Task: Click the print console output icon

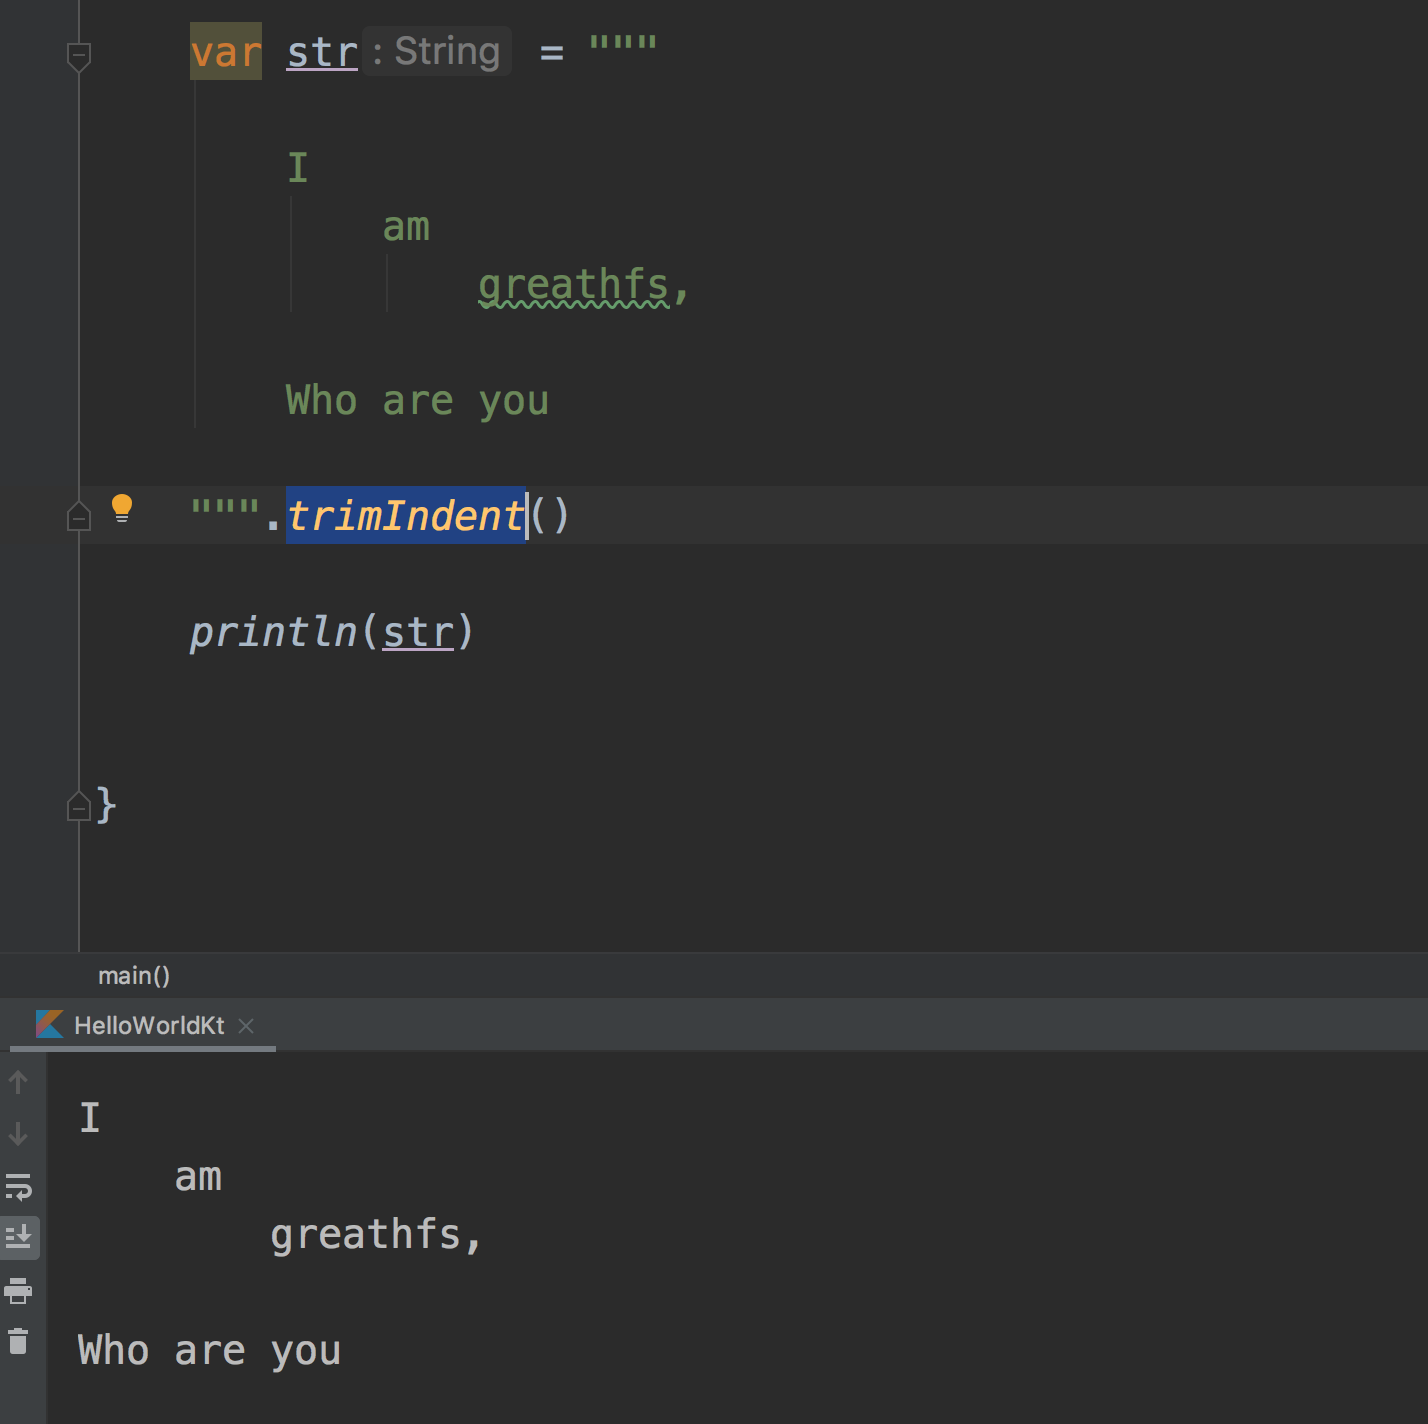Action: (x=18, y=1291)
